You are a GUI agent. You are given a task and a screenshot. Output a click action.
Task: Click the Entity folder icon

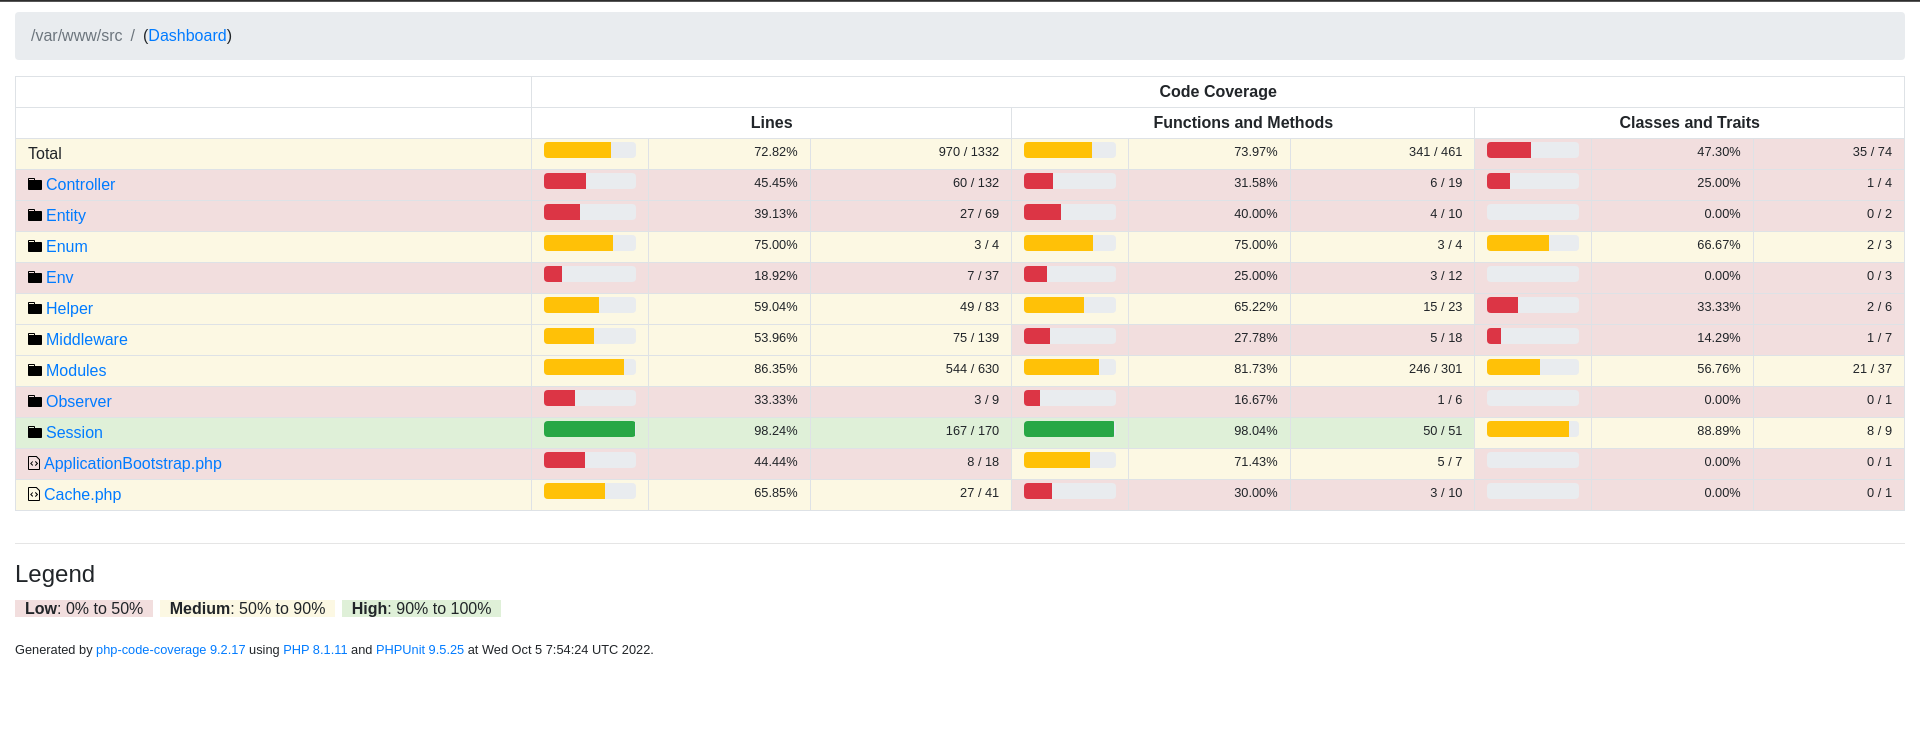pyautogui.click(x=35, y=215)
